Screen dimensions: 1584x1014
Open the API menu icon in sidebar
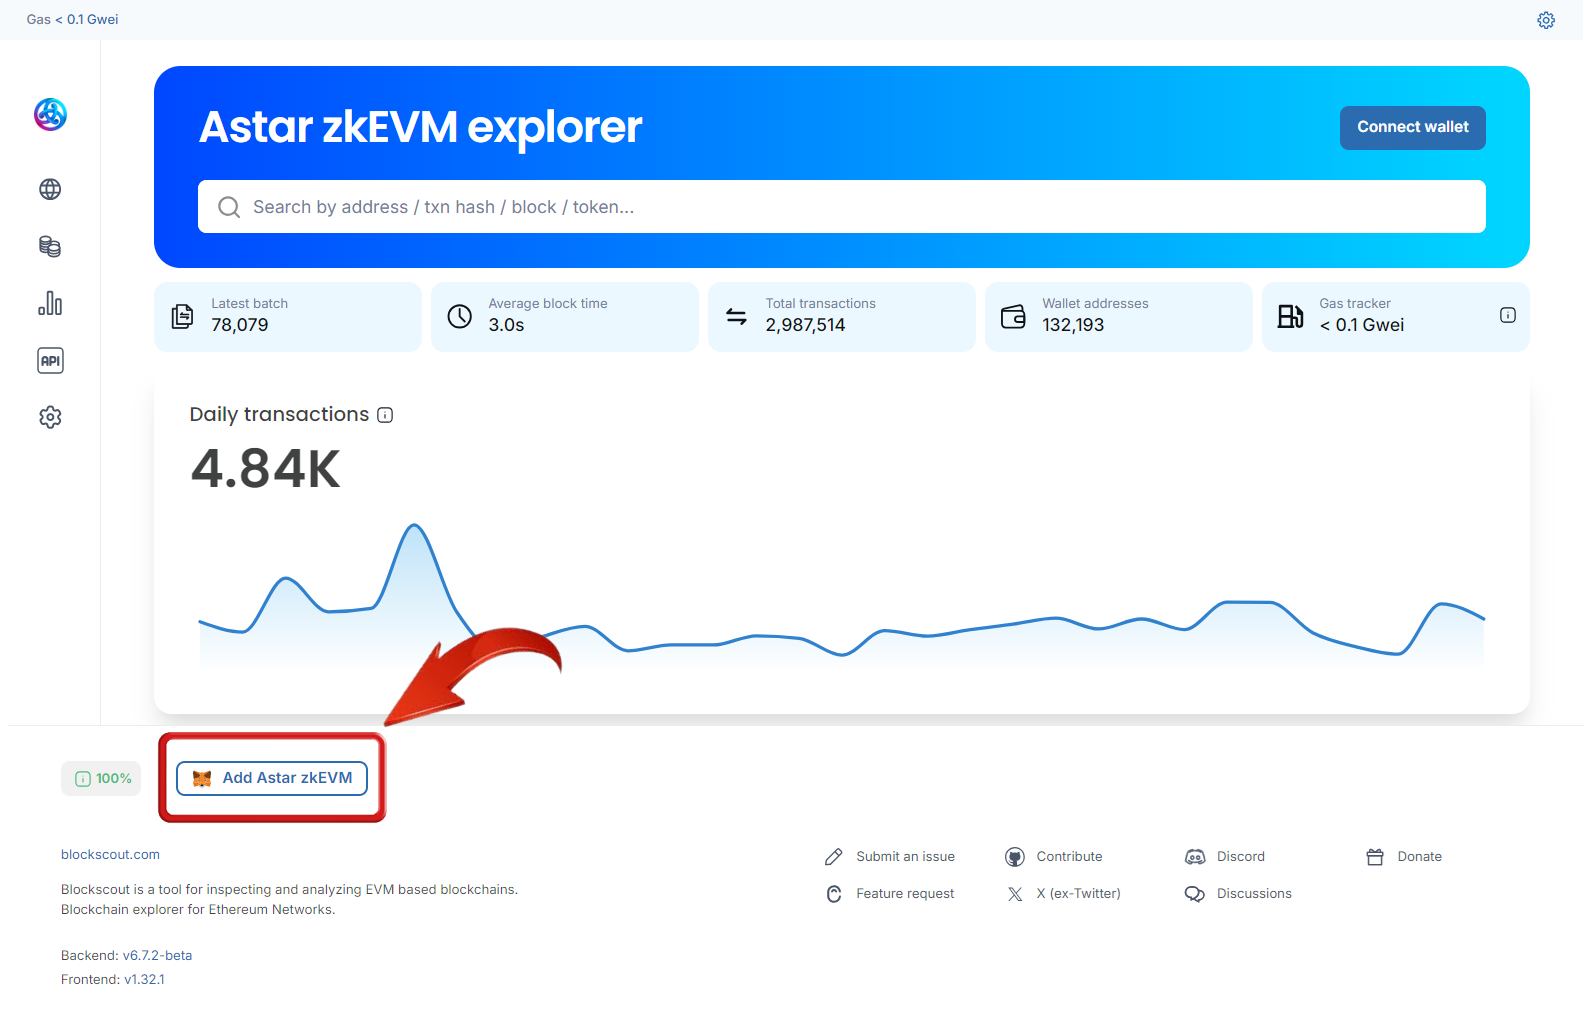pos(50,360)
